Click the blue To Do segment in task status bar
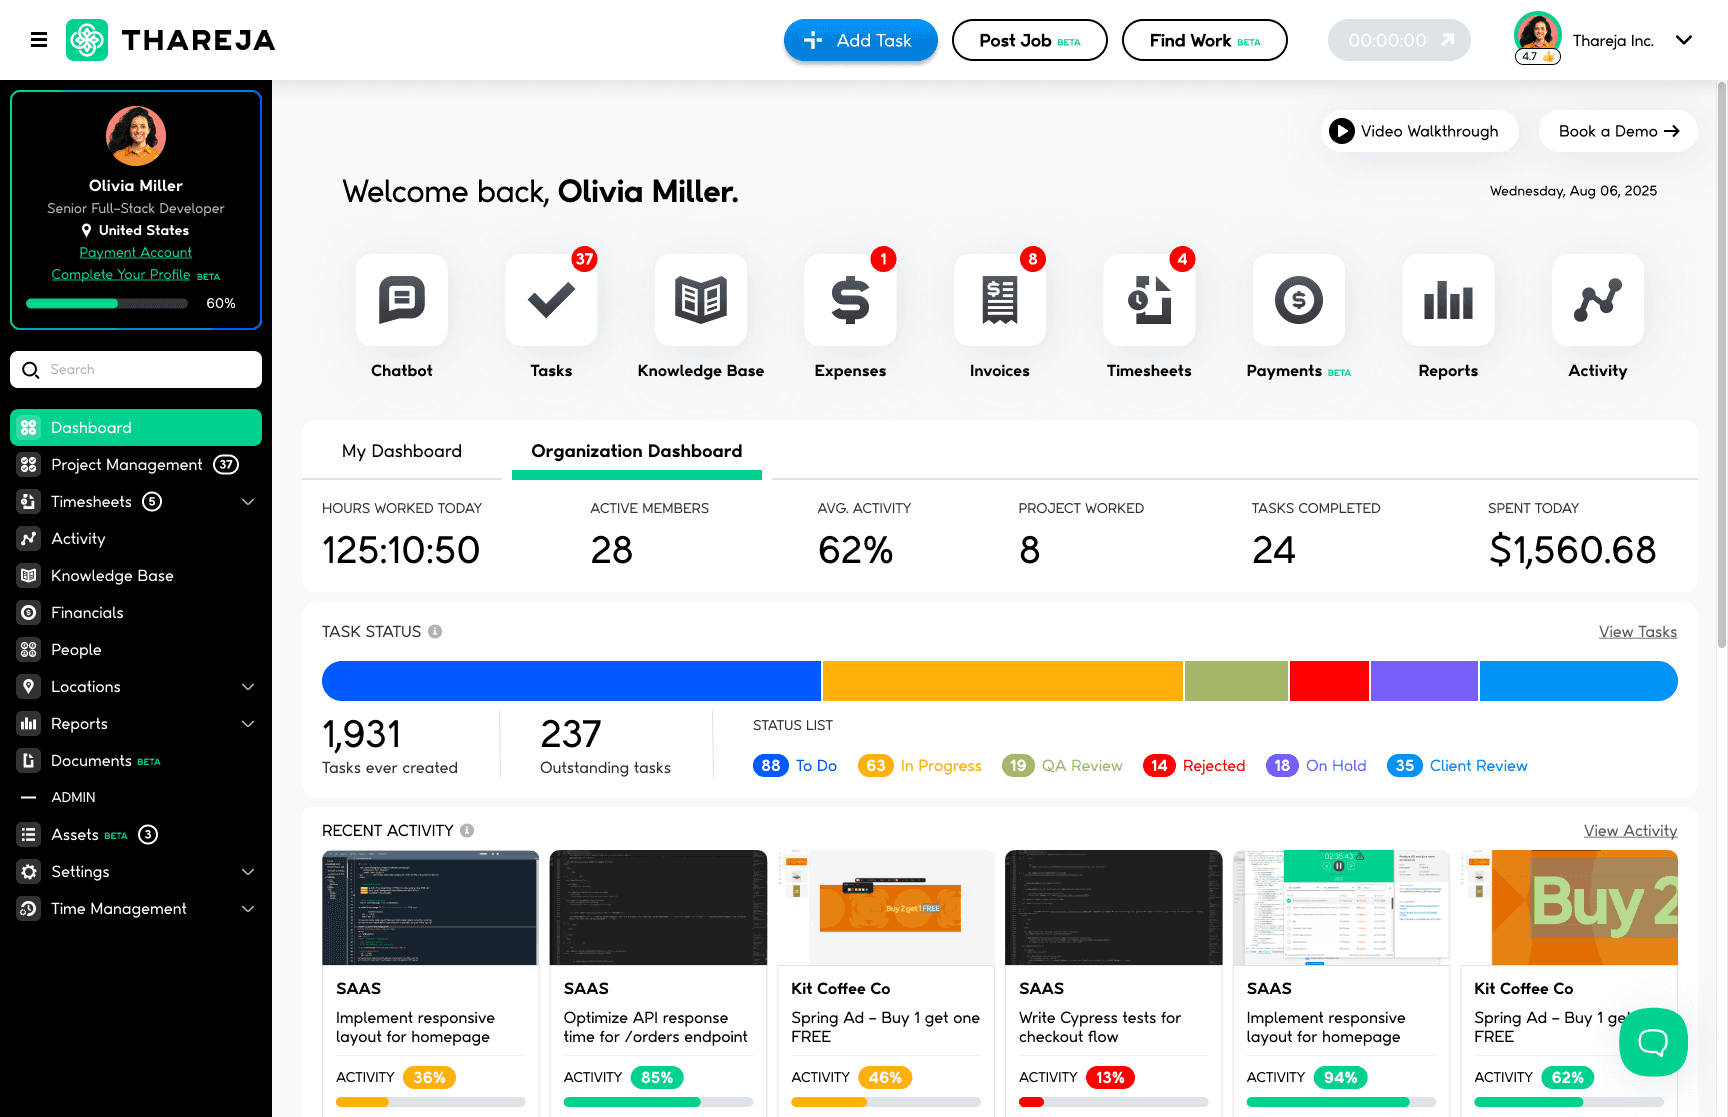This screenshot has width=1728, height=1117. 570,681
